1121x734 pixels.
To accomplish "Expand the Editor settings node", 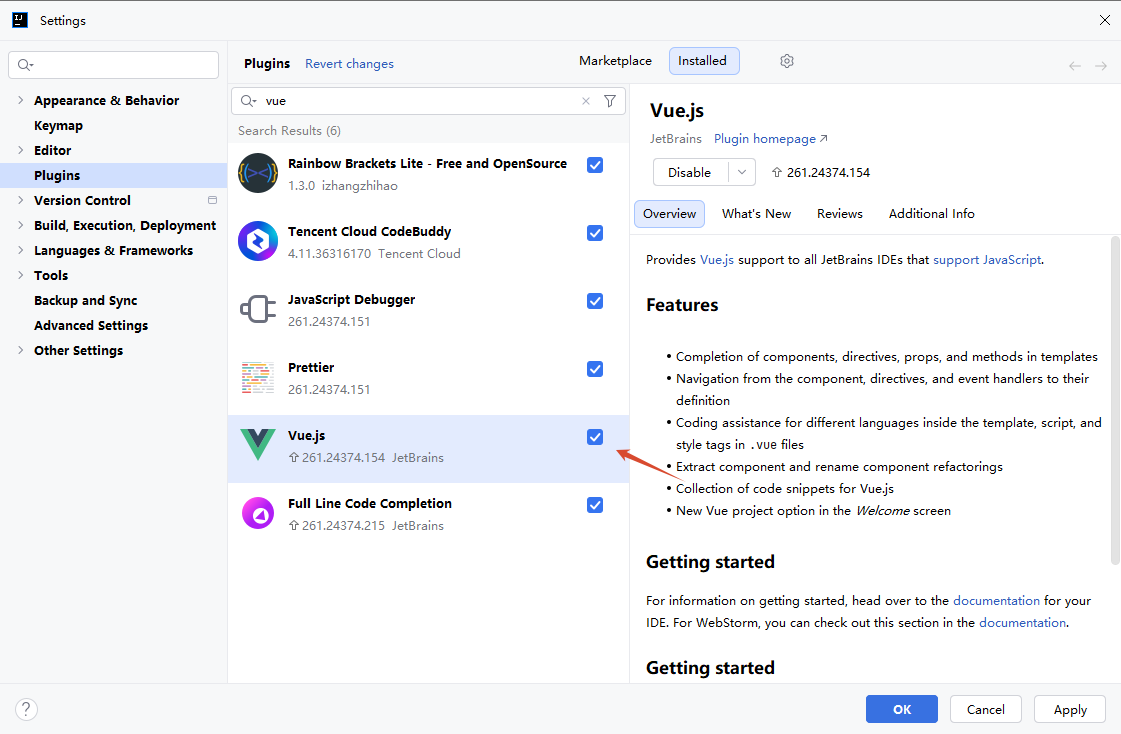I will [20, 150].
